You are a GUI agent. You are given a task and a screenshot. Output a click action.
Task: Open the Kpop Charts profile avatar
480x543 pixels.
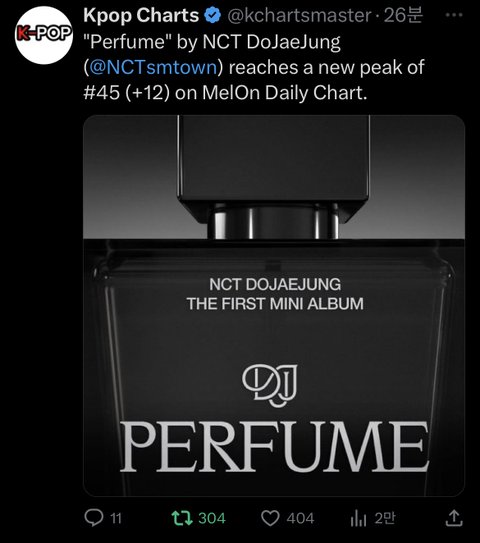point(44,35)
